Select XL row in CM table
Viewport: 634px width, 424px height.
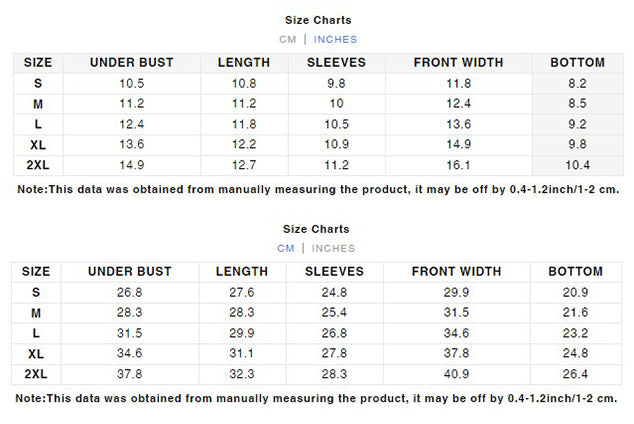coord(317,354)
